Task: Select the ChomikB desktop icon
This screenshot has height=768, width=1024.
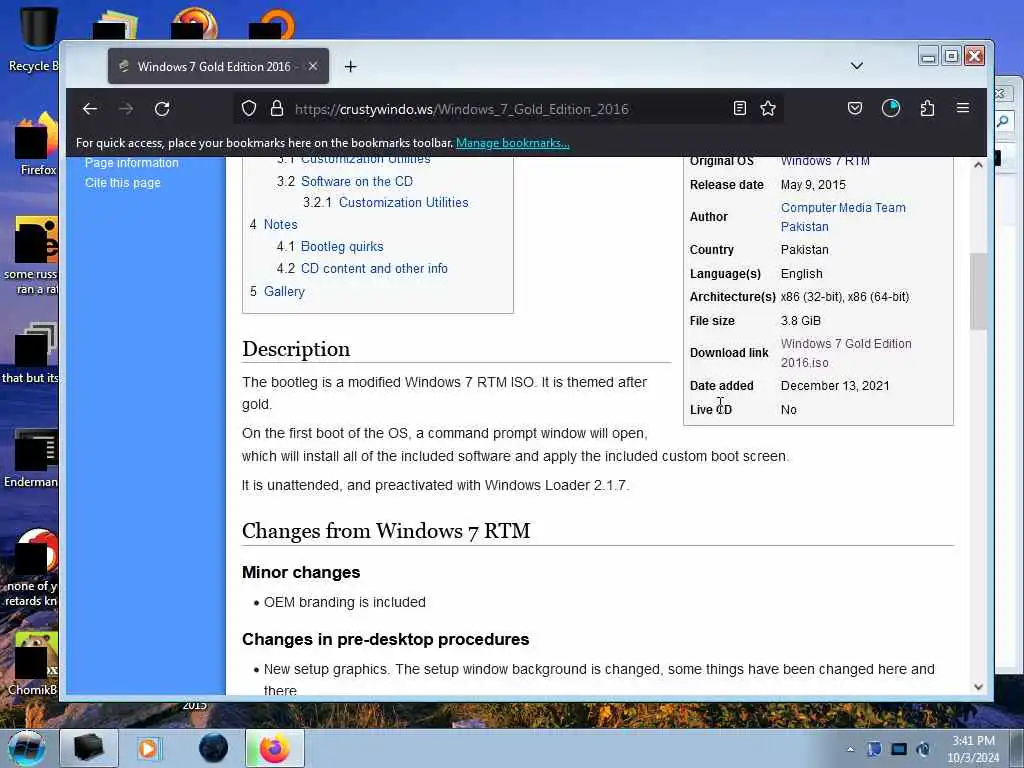Action: [x=34, y=664]
